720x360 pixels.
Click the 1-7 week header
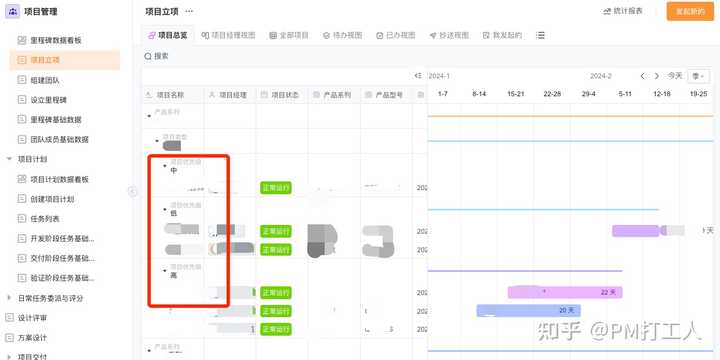(443, 94)
